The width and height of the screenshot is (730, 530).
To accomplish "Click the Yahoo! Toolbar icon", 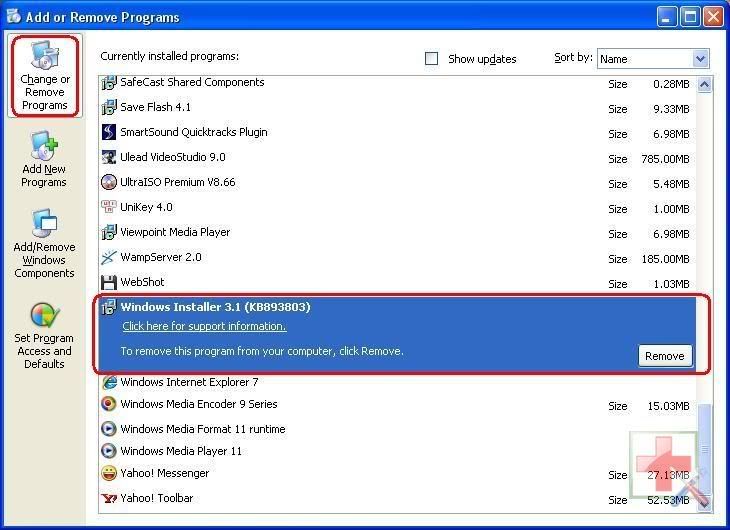I will [x=109, y=498].
